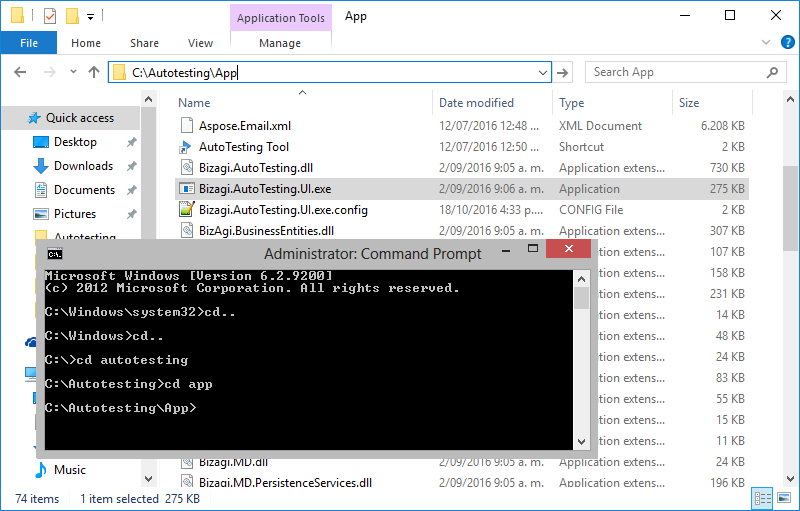Click Command Prompt system menu icon

pos(55,253)
